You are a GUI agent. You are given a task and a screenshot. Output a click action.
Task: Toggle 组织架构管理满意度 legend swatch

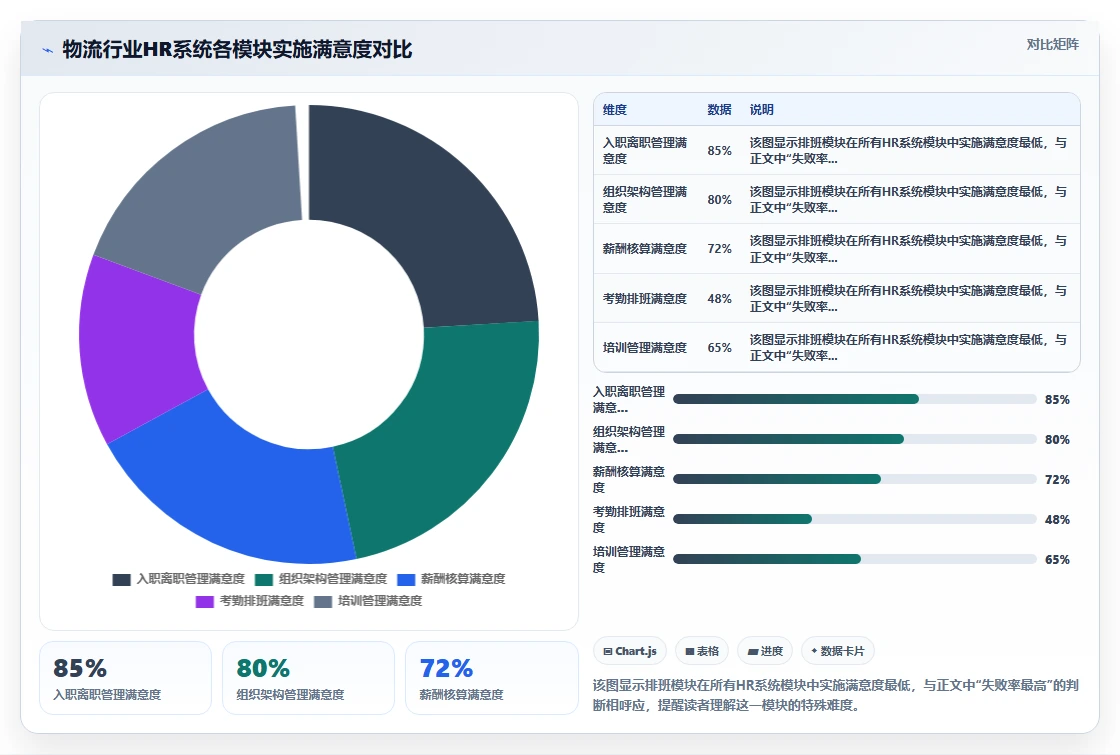click(x=264, y=579)
